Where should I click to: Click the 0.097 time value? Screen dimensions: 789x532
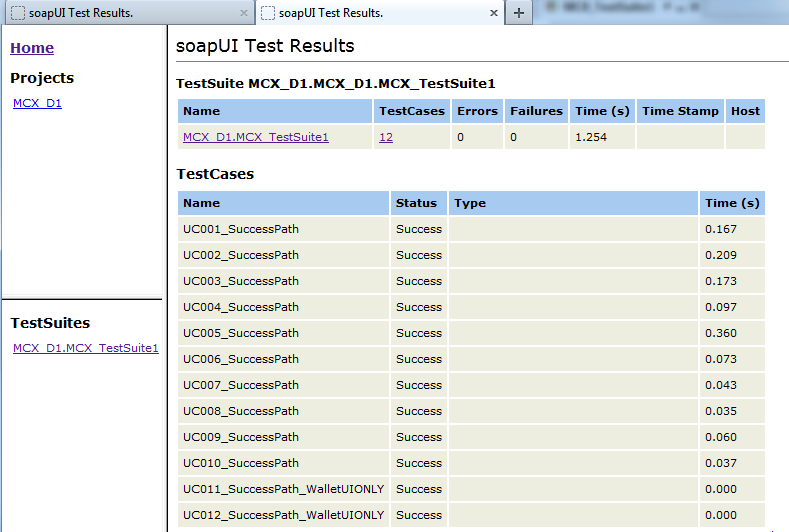click(721, 307)
